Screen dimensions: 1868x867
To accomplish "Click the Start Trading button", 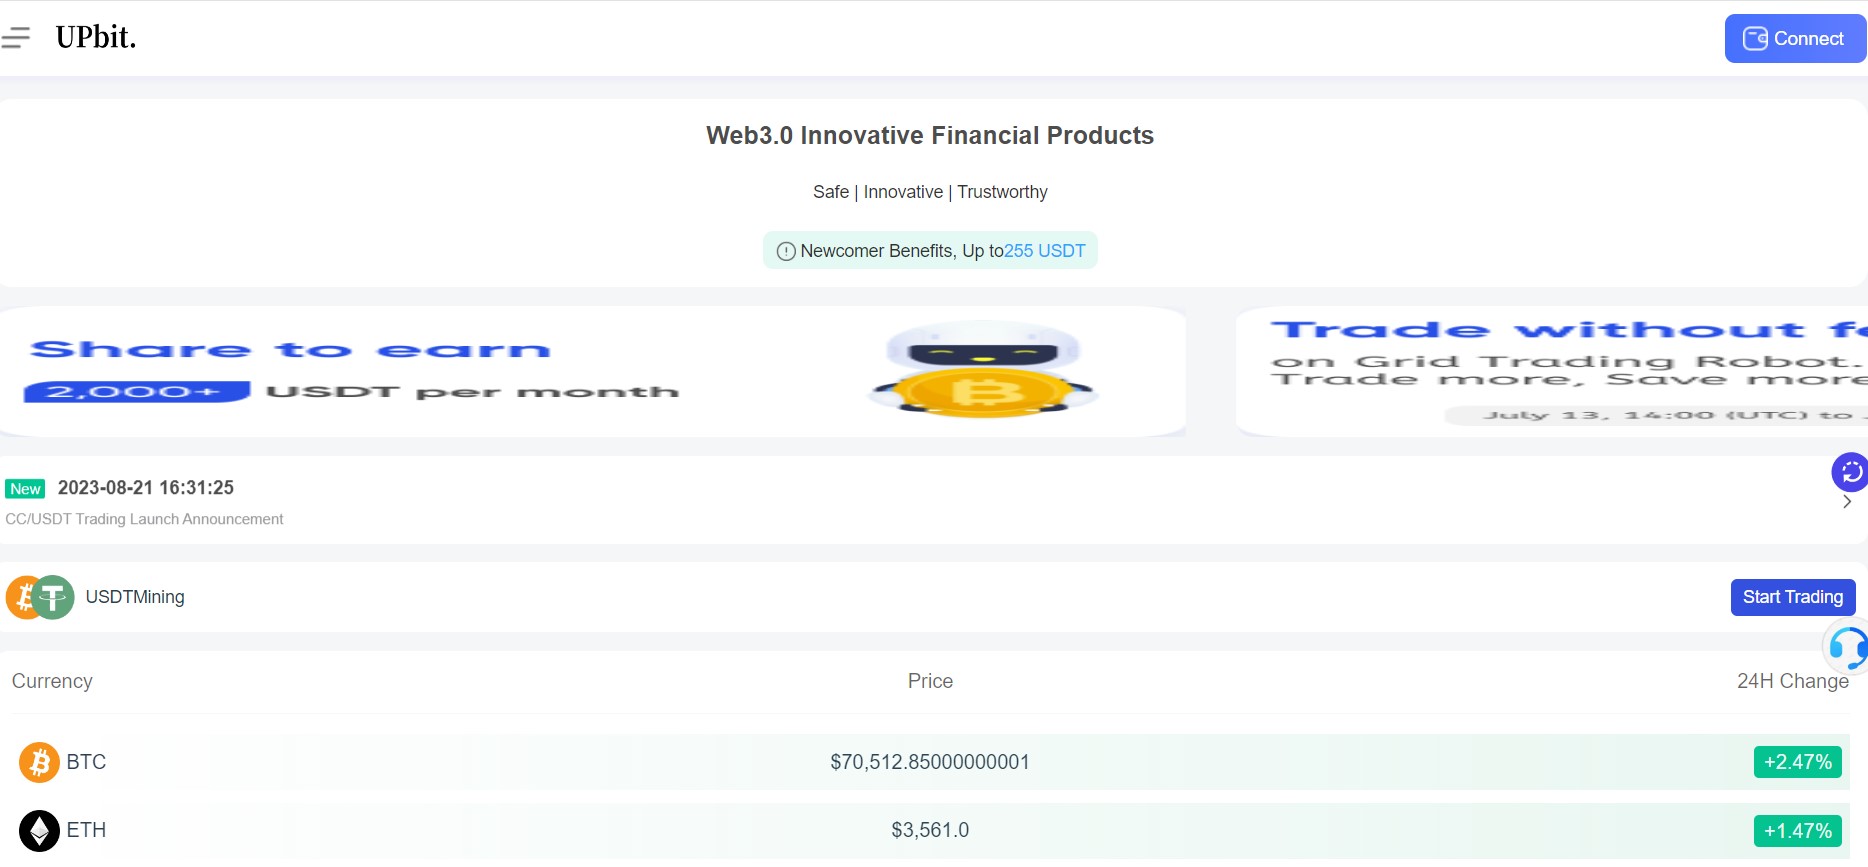I will tap(1793, 597).
